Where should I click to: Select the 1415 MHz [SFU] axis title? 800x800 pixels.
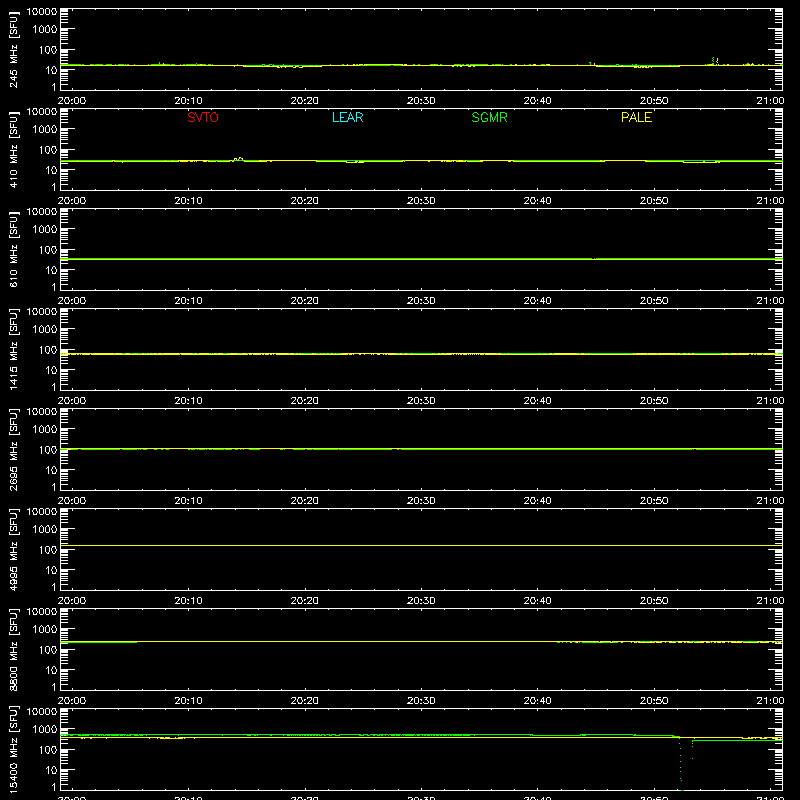point(13,349)
